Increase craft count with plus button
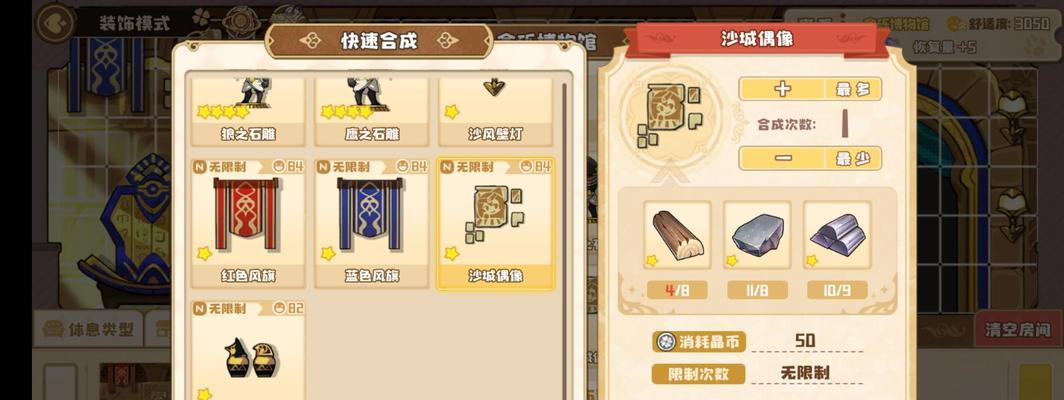The image size is (1064, 400). (x=782, y=89)
